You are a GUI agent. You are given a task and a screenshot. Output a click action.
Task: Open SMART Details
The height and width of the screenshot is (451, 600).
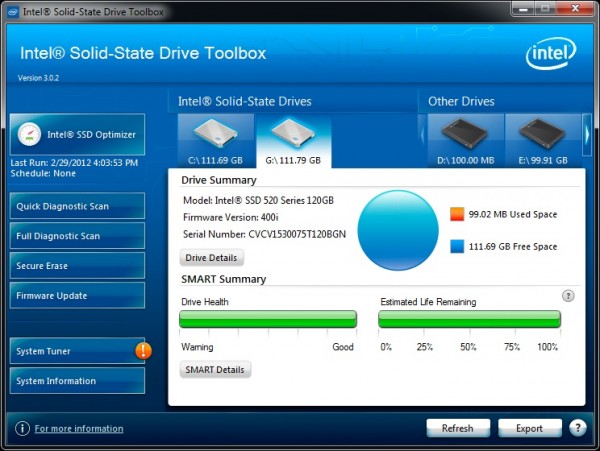215,370
